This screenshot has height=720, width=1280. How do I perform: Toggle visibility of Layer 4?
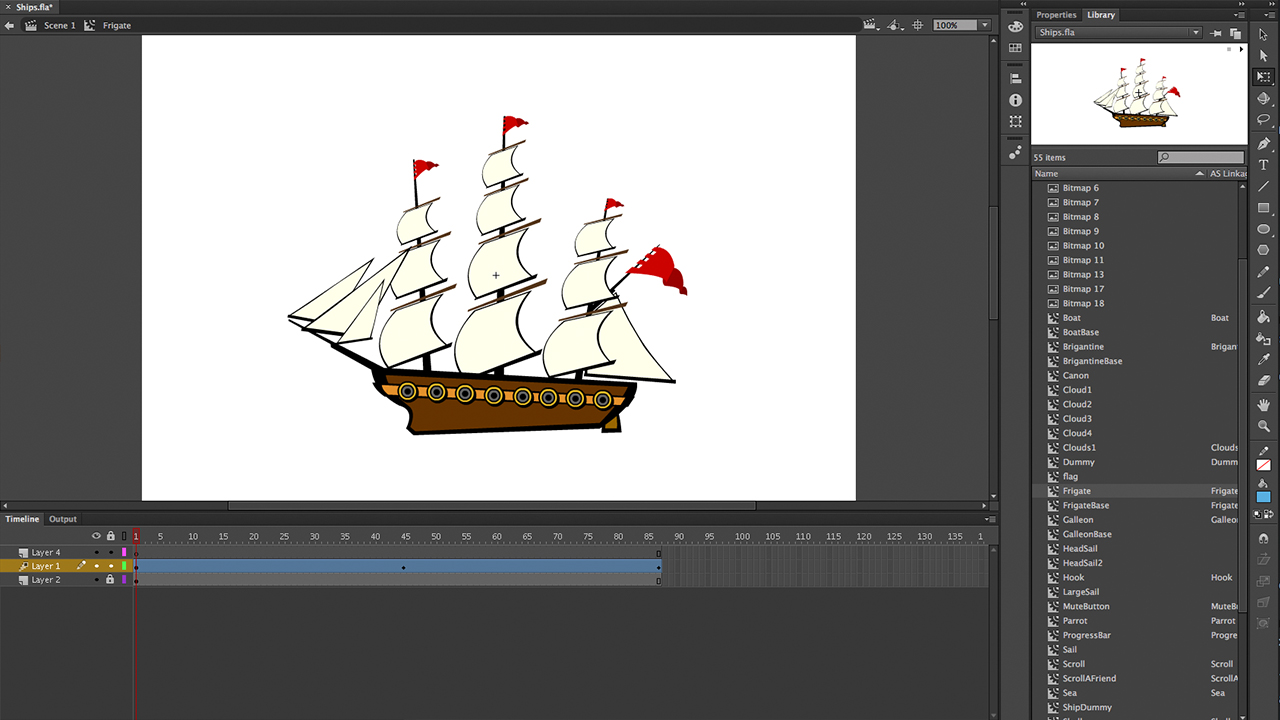pos(97,552)
